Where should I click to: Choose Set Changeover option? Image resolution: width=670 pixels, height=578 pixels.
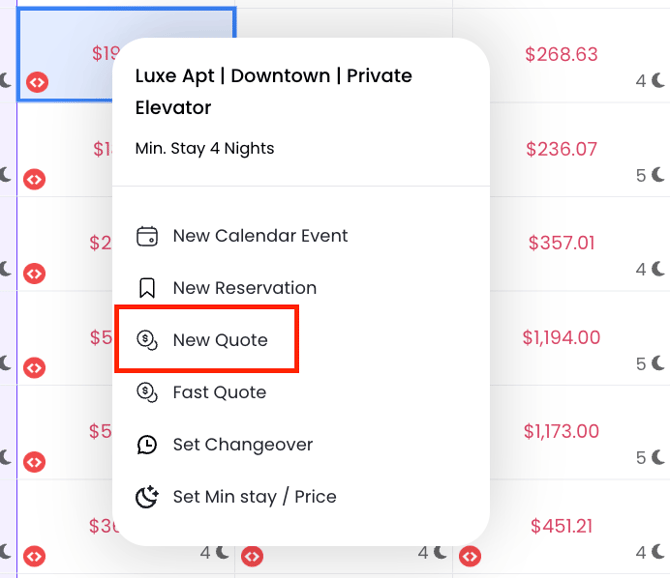pyautogui.click(x=242, y=445)
